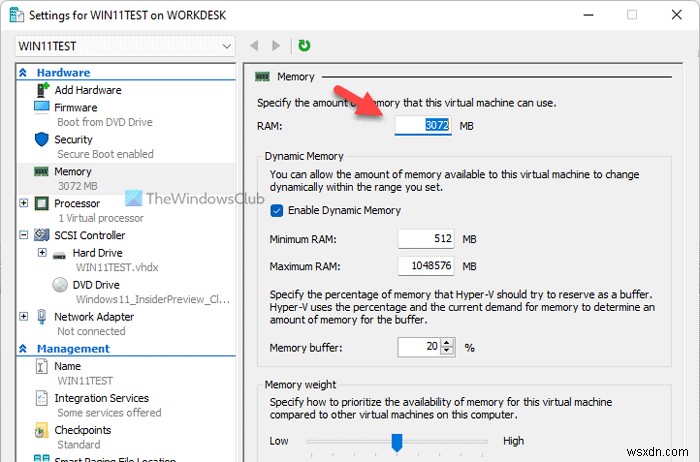Click the Memory chip icon in tree
Screen dimensions: 700x462
click(x=41, y=171)
